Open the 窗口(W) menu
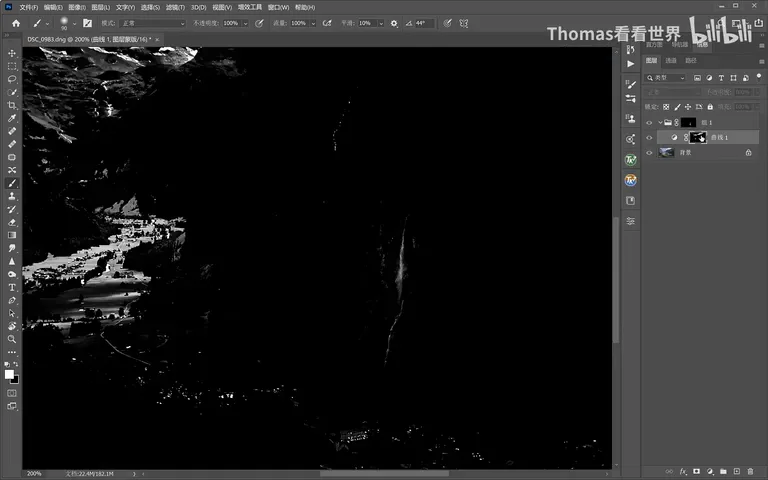The width and height of the screenshot is (768, 480). tap(278, 7)
